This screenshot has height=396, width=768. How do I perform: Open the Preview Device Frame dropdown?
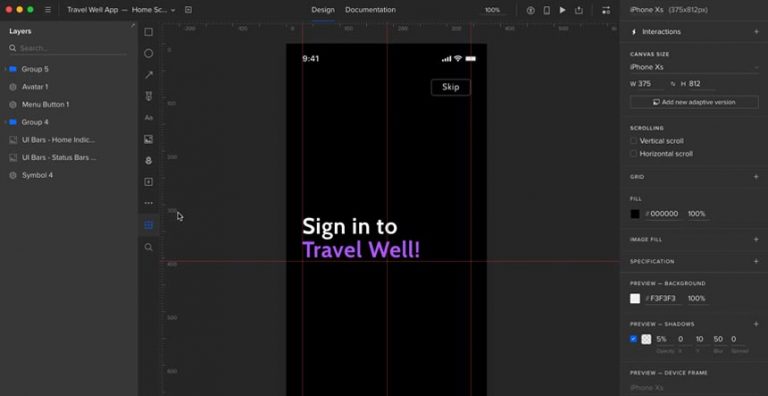[694, 388]
